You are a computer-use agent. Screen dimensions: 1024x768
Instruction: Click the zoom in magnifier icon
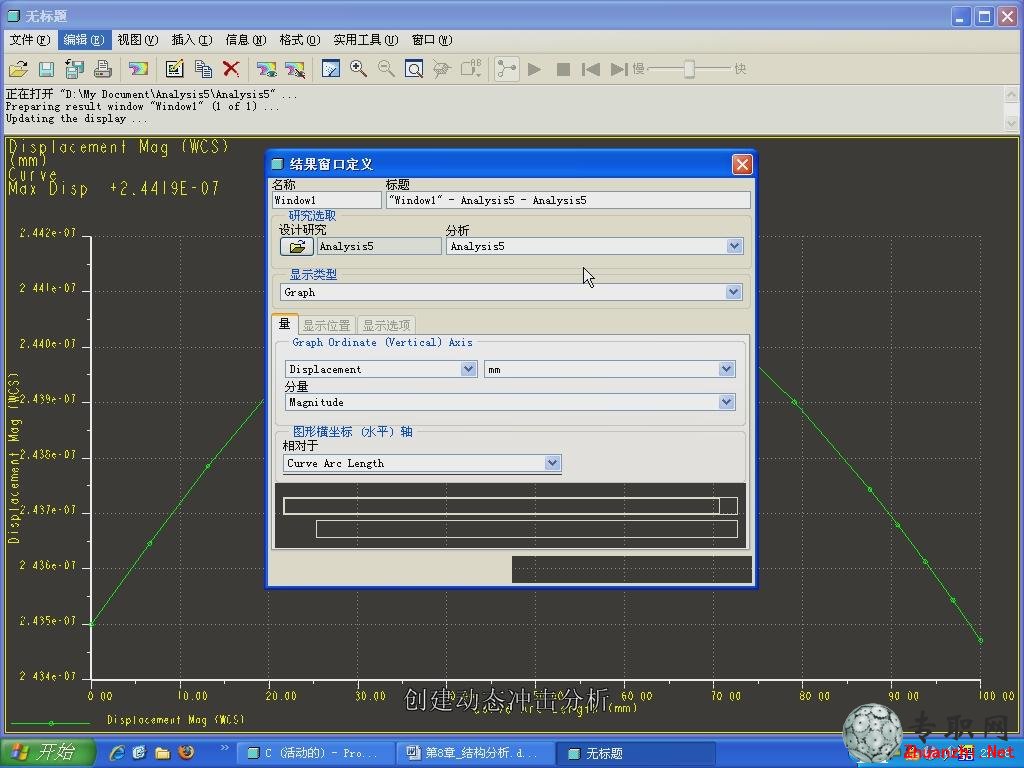[359, 69]
